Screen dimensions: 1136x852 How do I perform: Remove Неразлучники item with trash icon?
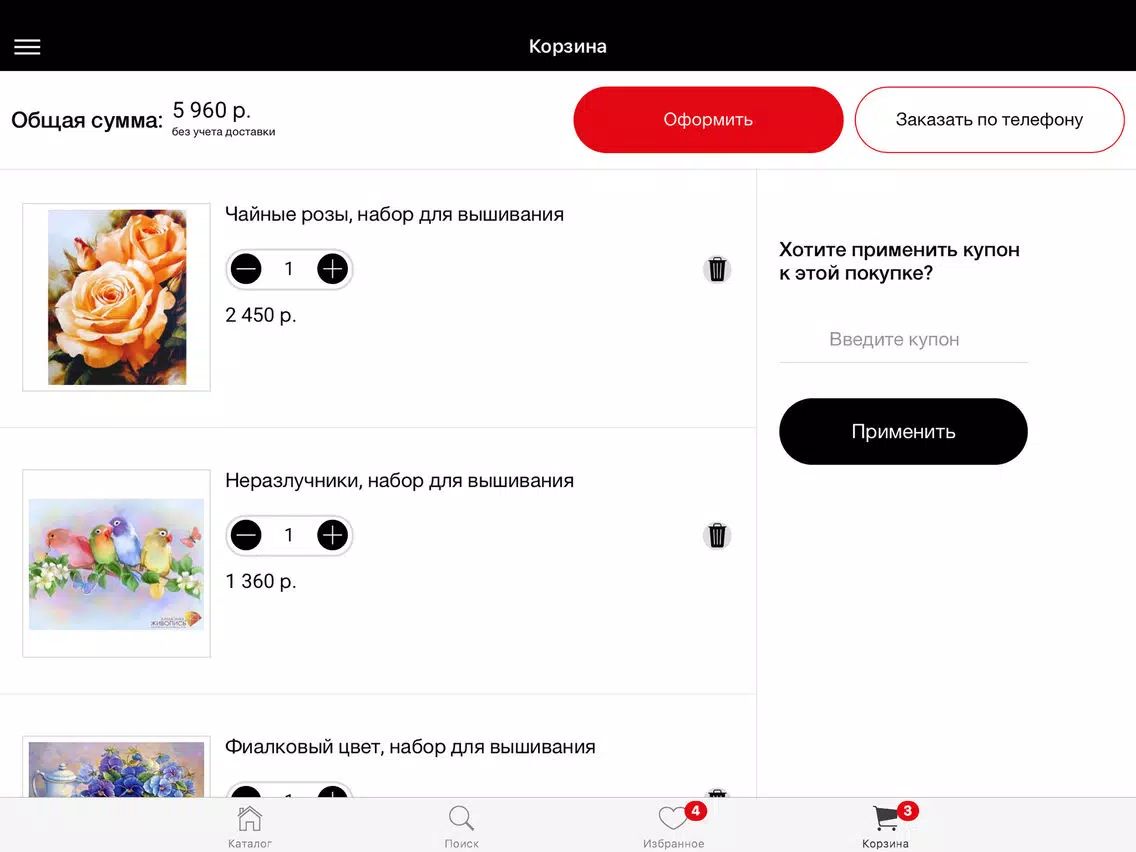[717, 535]
